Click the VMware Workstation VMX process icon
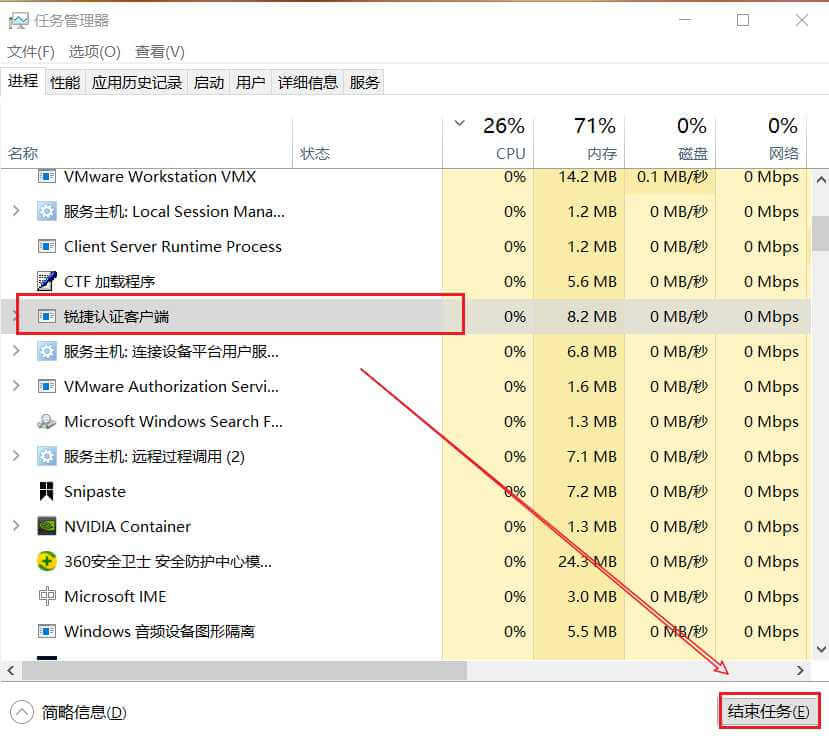 47,176
